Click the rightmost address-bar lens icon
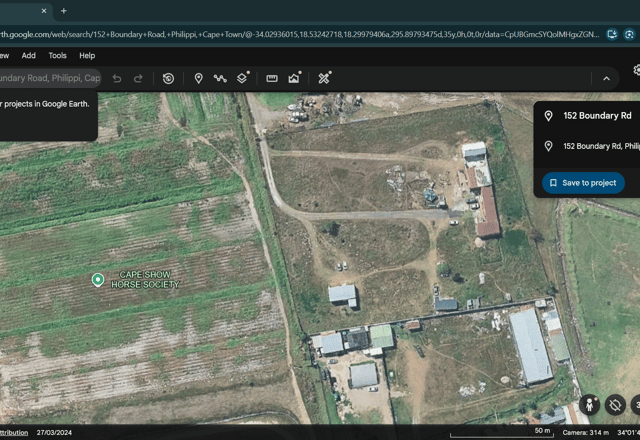The width and height of the screenshot is (640, 440). tap(629, 34)
